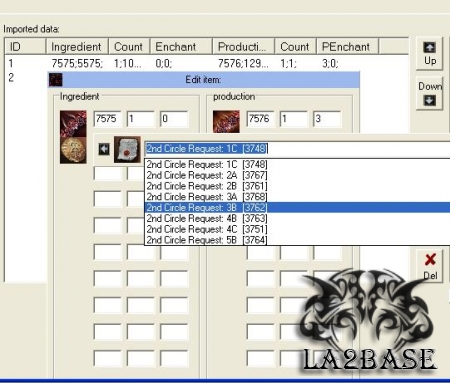Select the ingredient 7575 item icon
450x383 pixels.
[x=73, y=124]
